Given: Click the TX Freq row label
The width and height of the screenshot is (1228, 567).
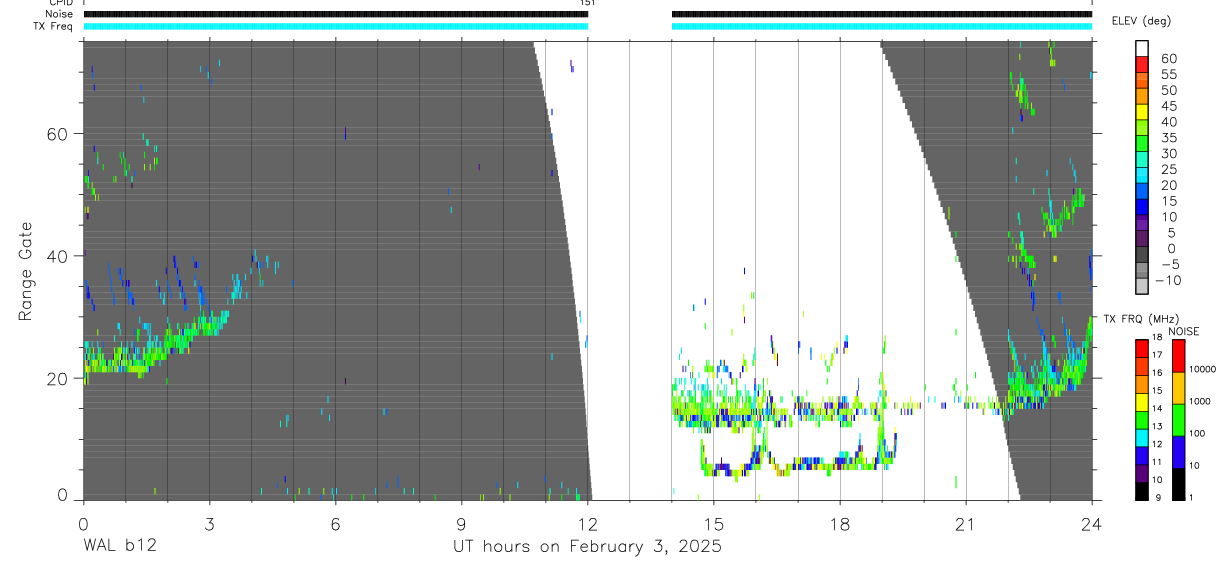Looking at the screenshot, I should (54, 26).
